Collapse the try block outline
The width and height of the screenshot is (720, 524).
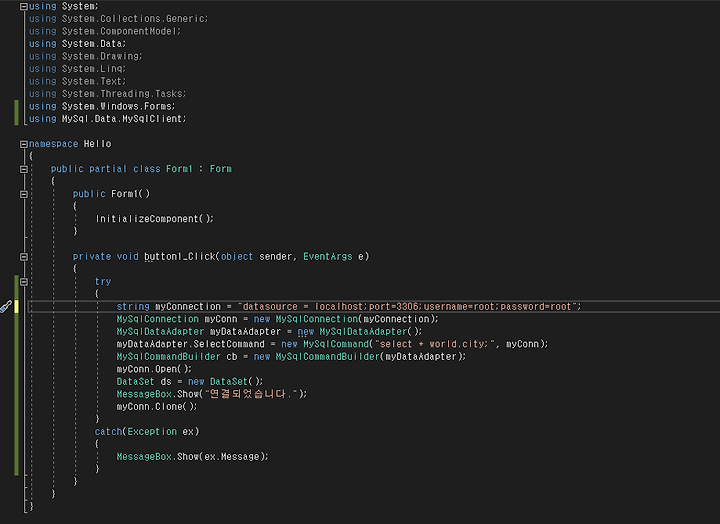(x=24, y=282)
